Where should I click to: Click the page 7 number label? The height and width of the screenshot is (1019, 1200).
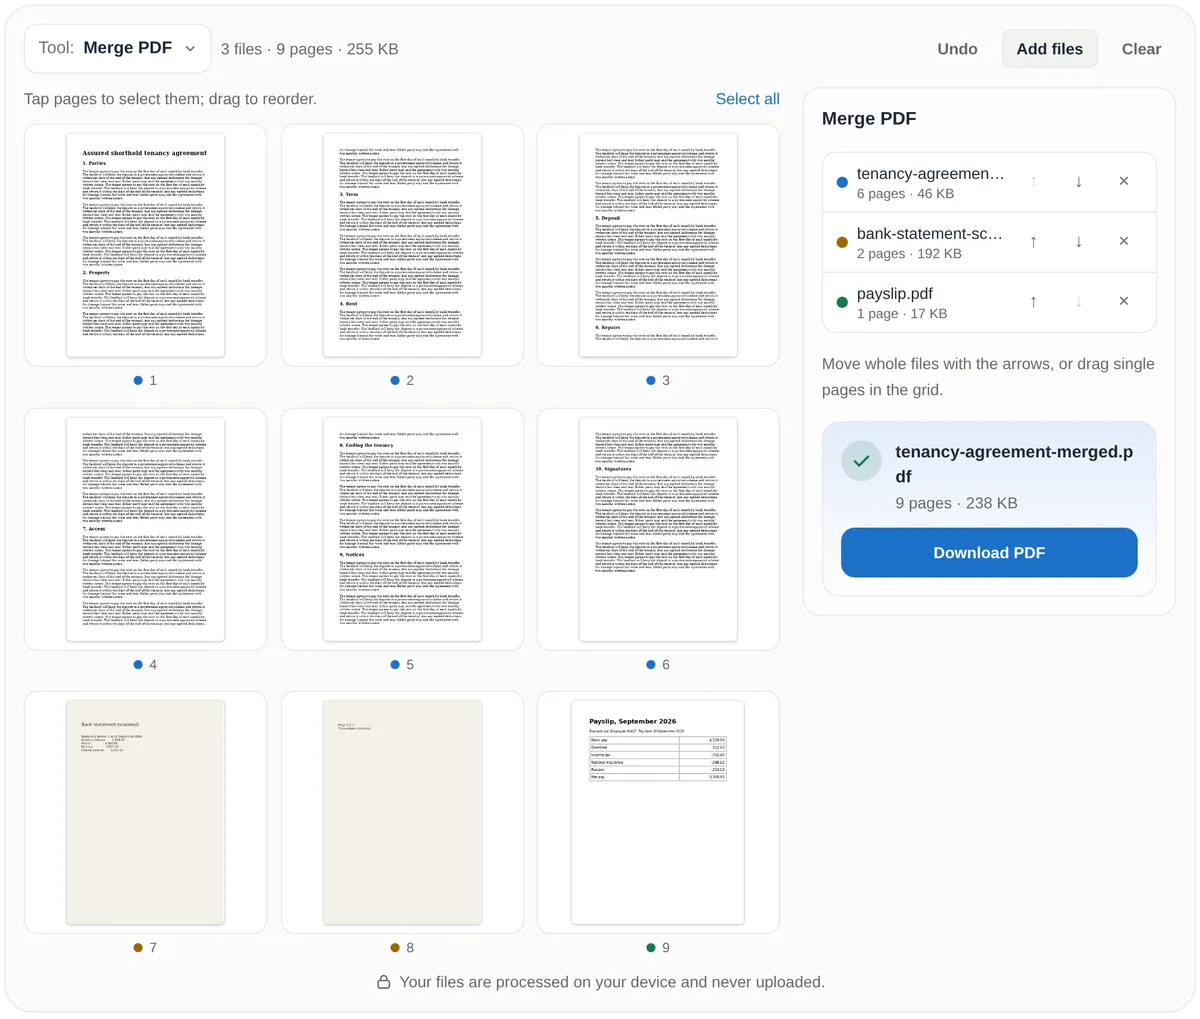[153, 948]
